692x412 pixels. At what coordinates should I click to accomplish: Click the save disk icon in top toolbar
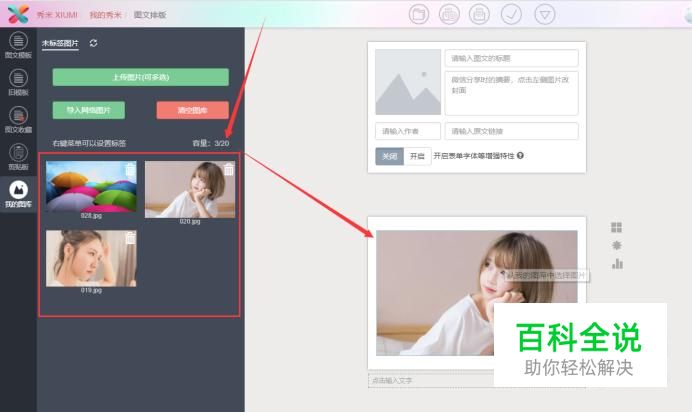[479, 14]
